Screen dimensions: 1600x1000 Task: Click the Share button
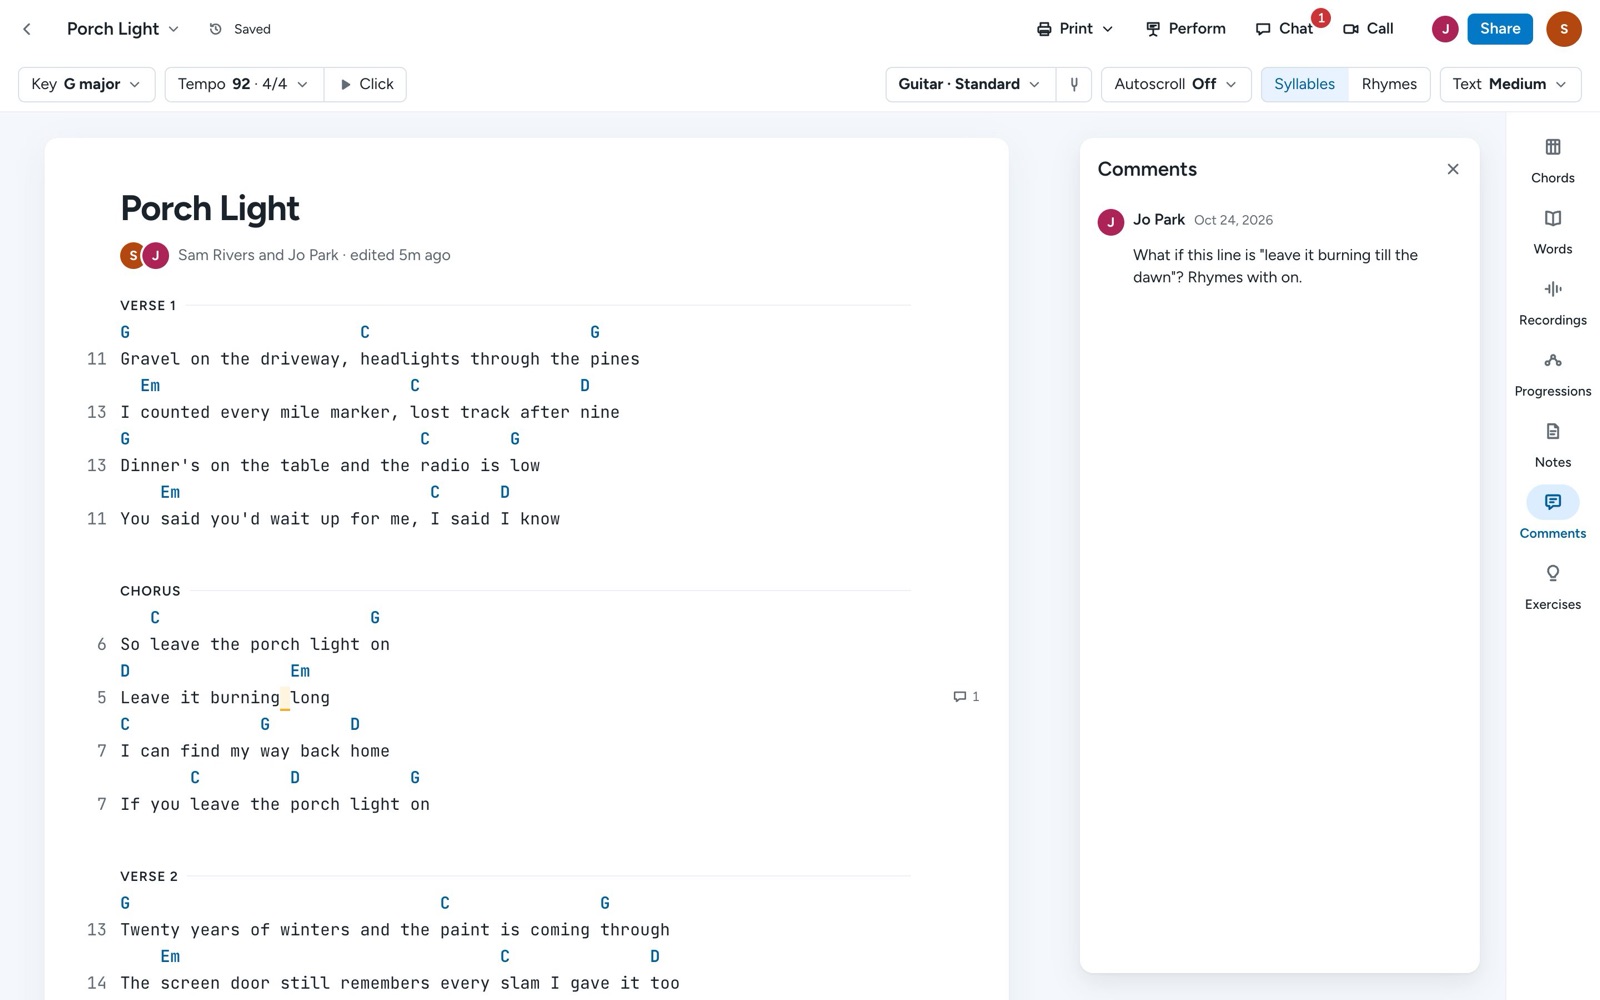(1500, 29)
